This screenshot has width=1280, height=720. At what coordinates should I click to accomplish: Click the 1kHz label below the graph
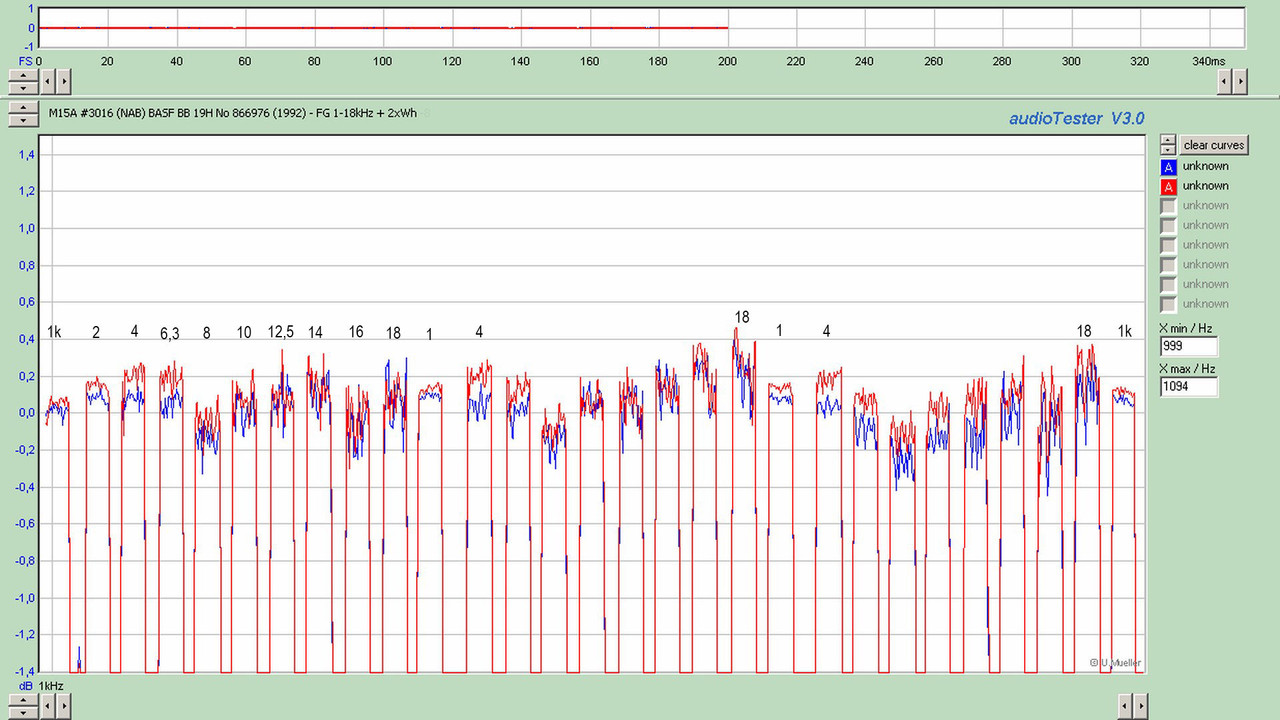(x=51, y=686)
